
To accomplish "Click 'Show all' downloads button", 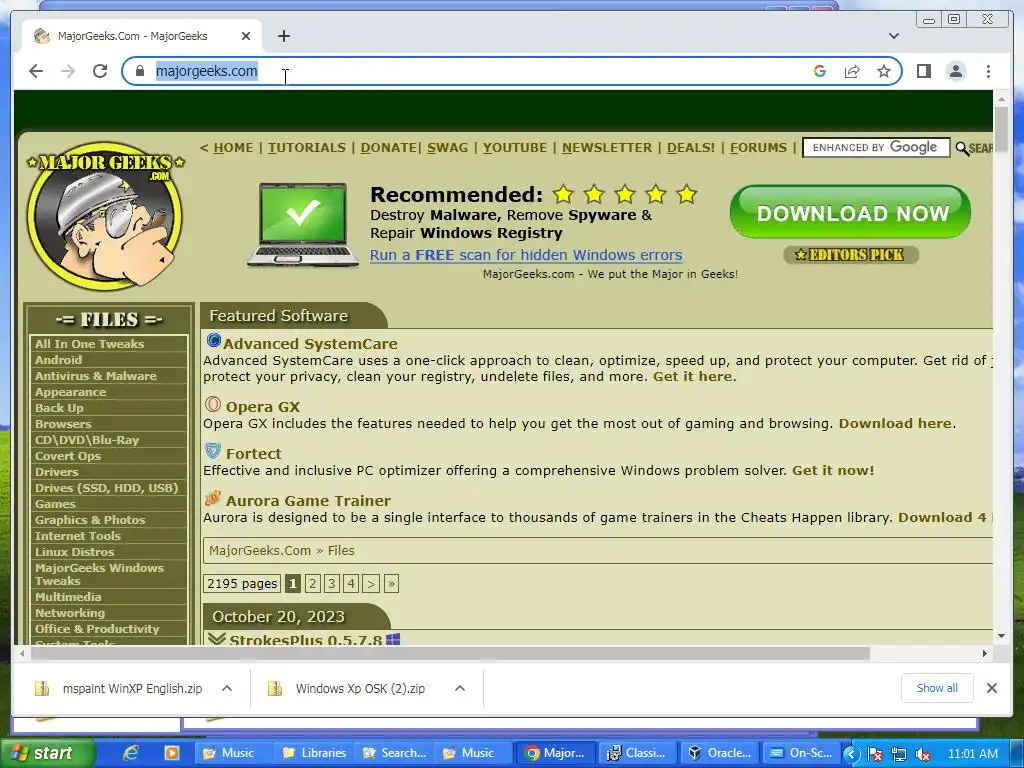I will click(937, 688).
